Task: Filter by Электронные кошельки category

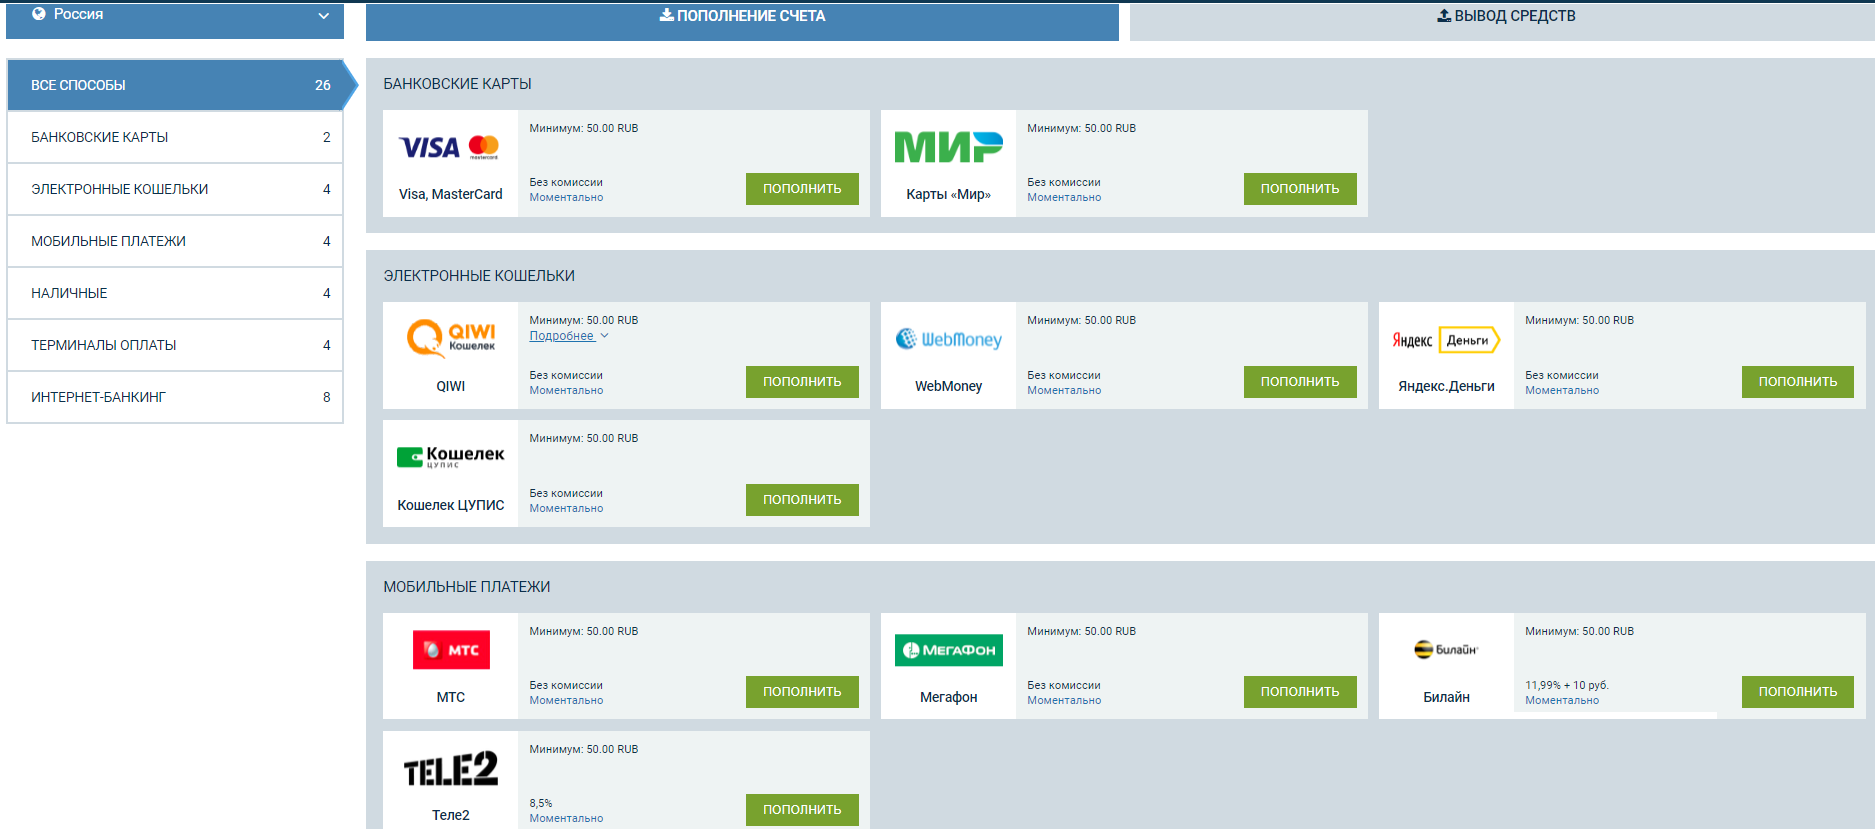Action: [175, 189]
